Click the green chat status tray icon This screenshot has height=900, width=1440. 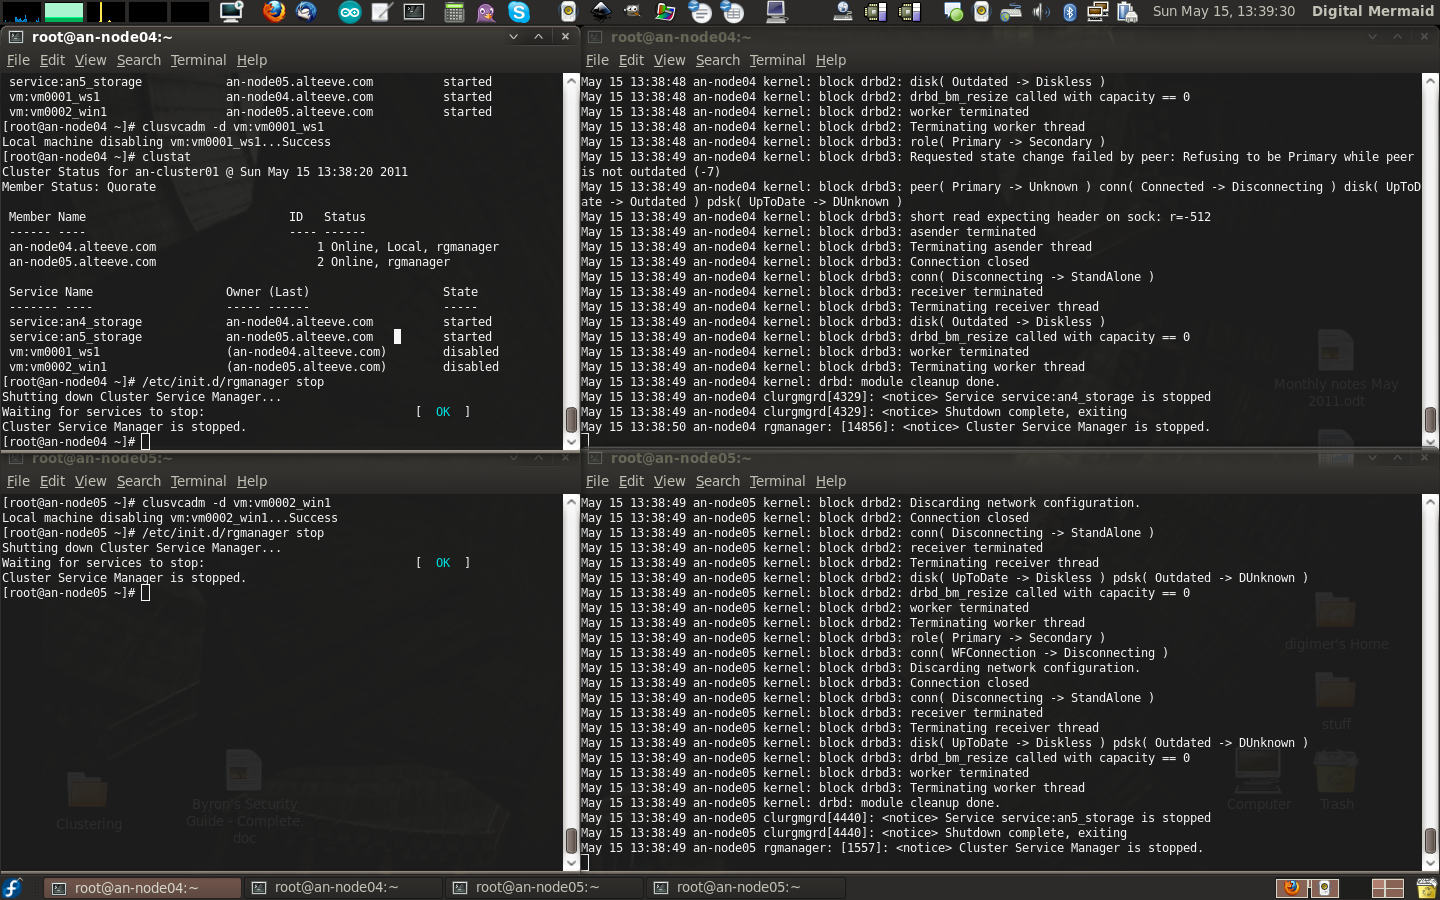click(x=953, y=12)
